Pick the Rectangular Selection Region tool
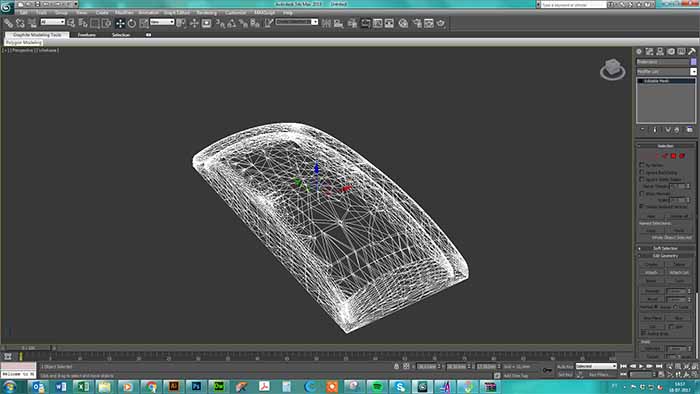700x394 pixels. coord(95,23)
